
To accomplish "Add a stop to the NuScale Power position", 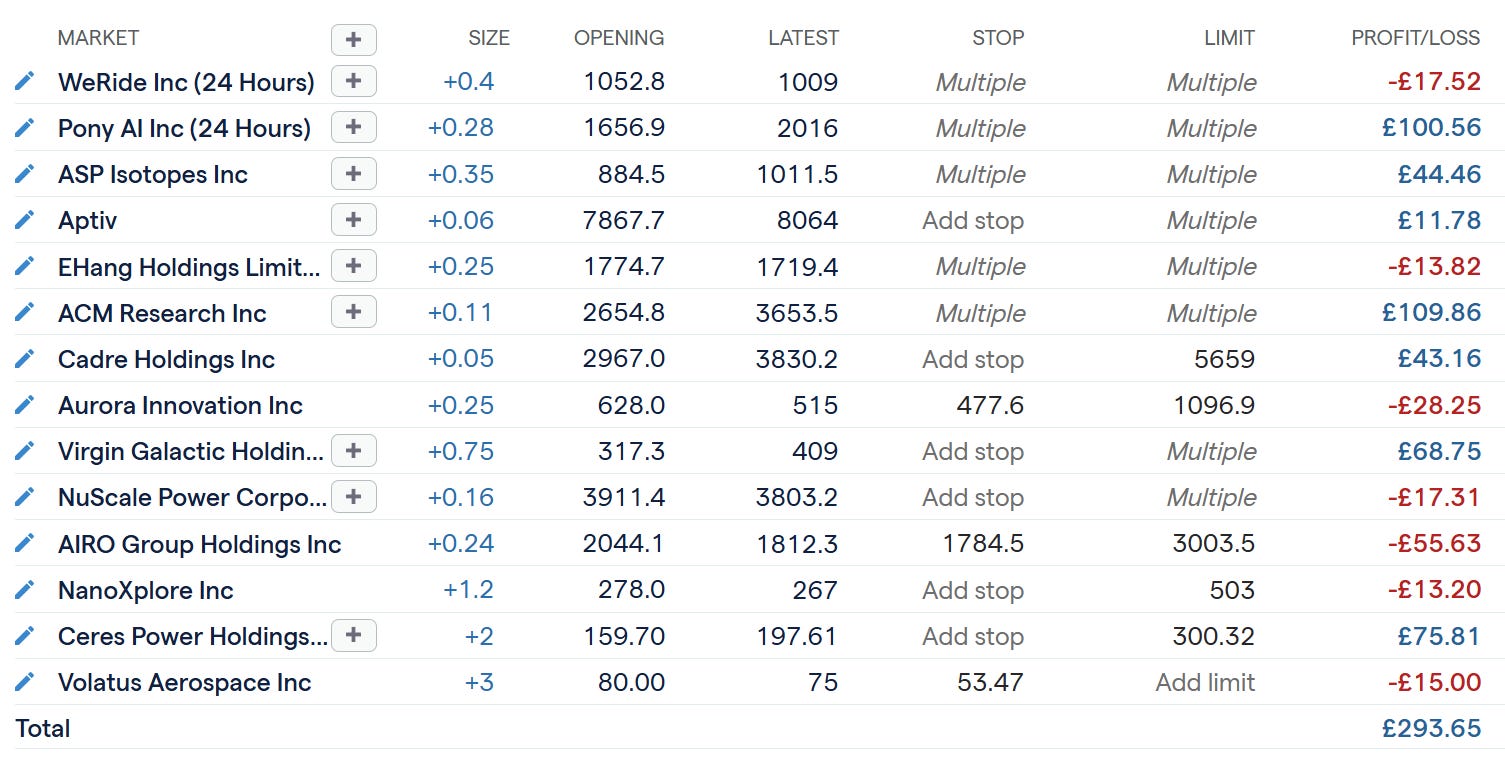I will 972,497.
